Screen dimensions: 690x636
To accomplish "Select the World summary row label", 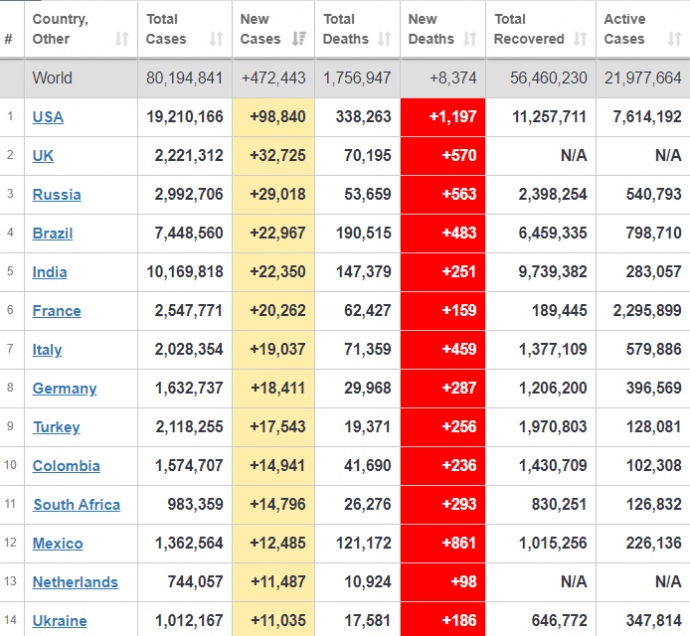I will tap(52, 78).
